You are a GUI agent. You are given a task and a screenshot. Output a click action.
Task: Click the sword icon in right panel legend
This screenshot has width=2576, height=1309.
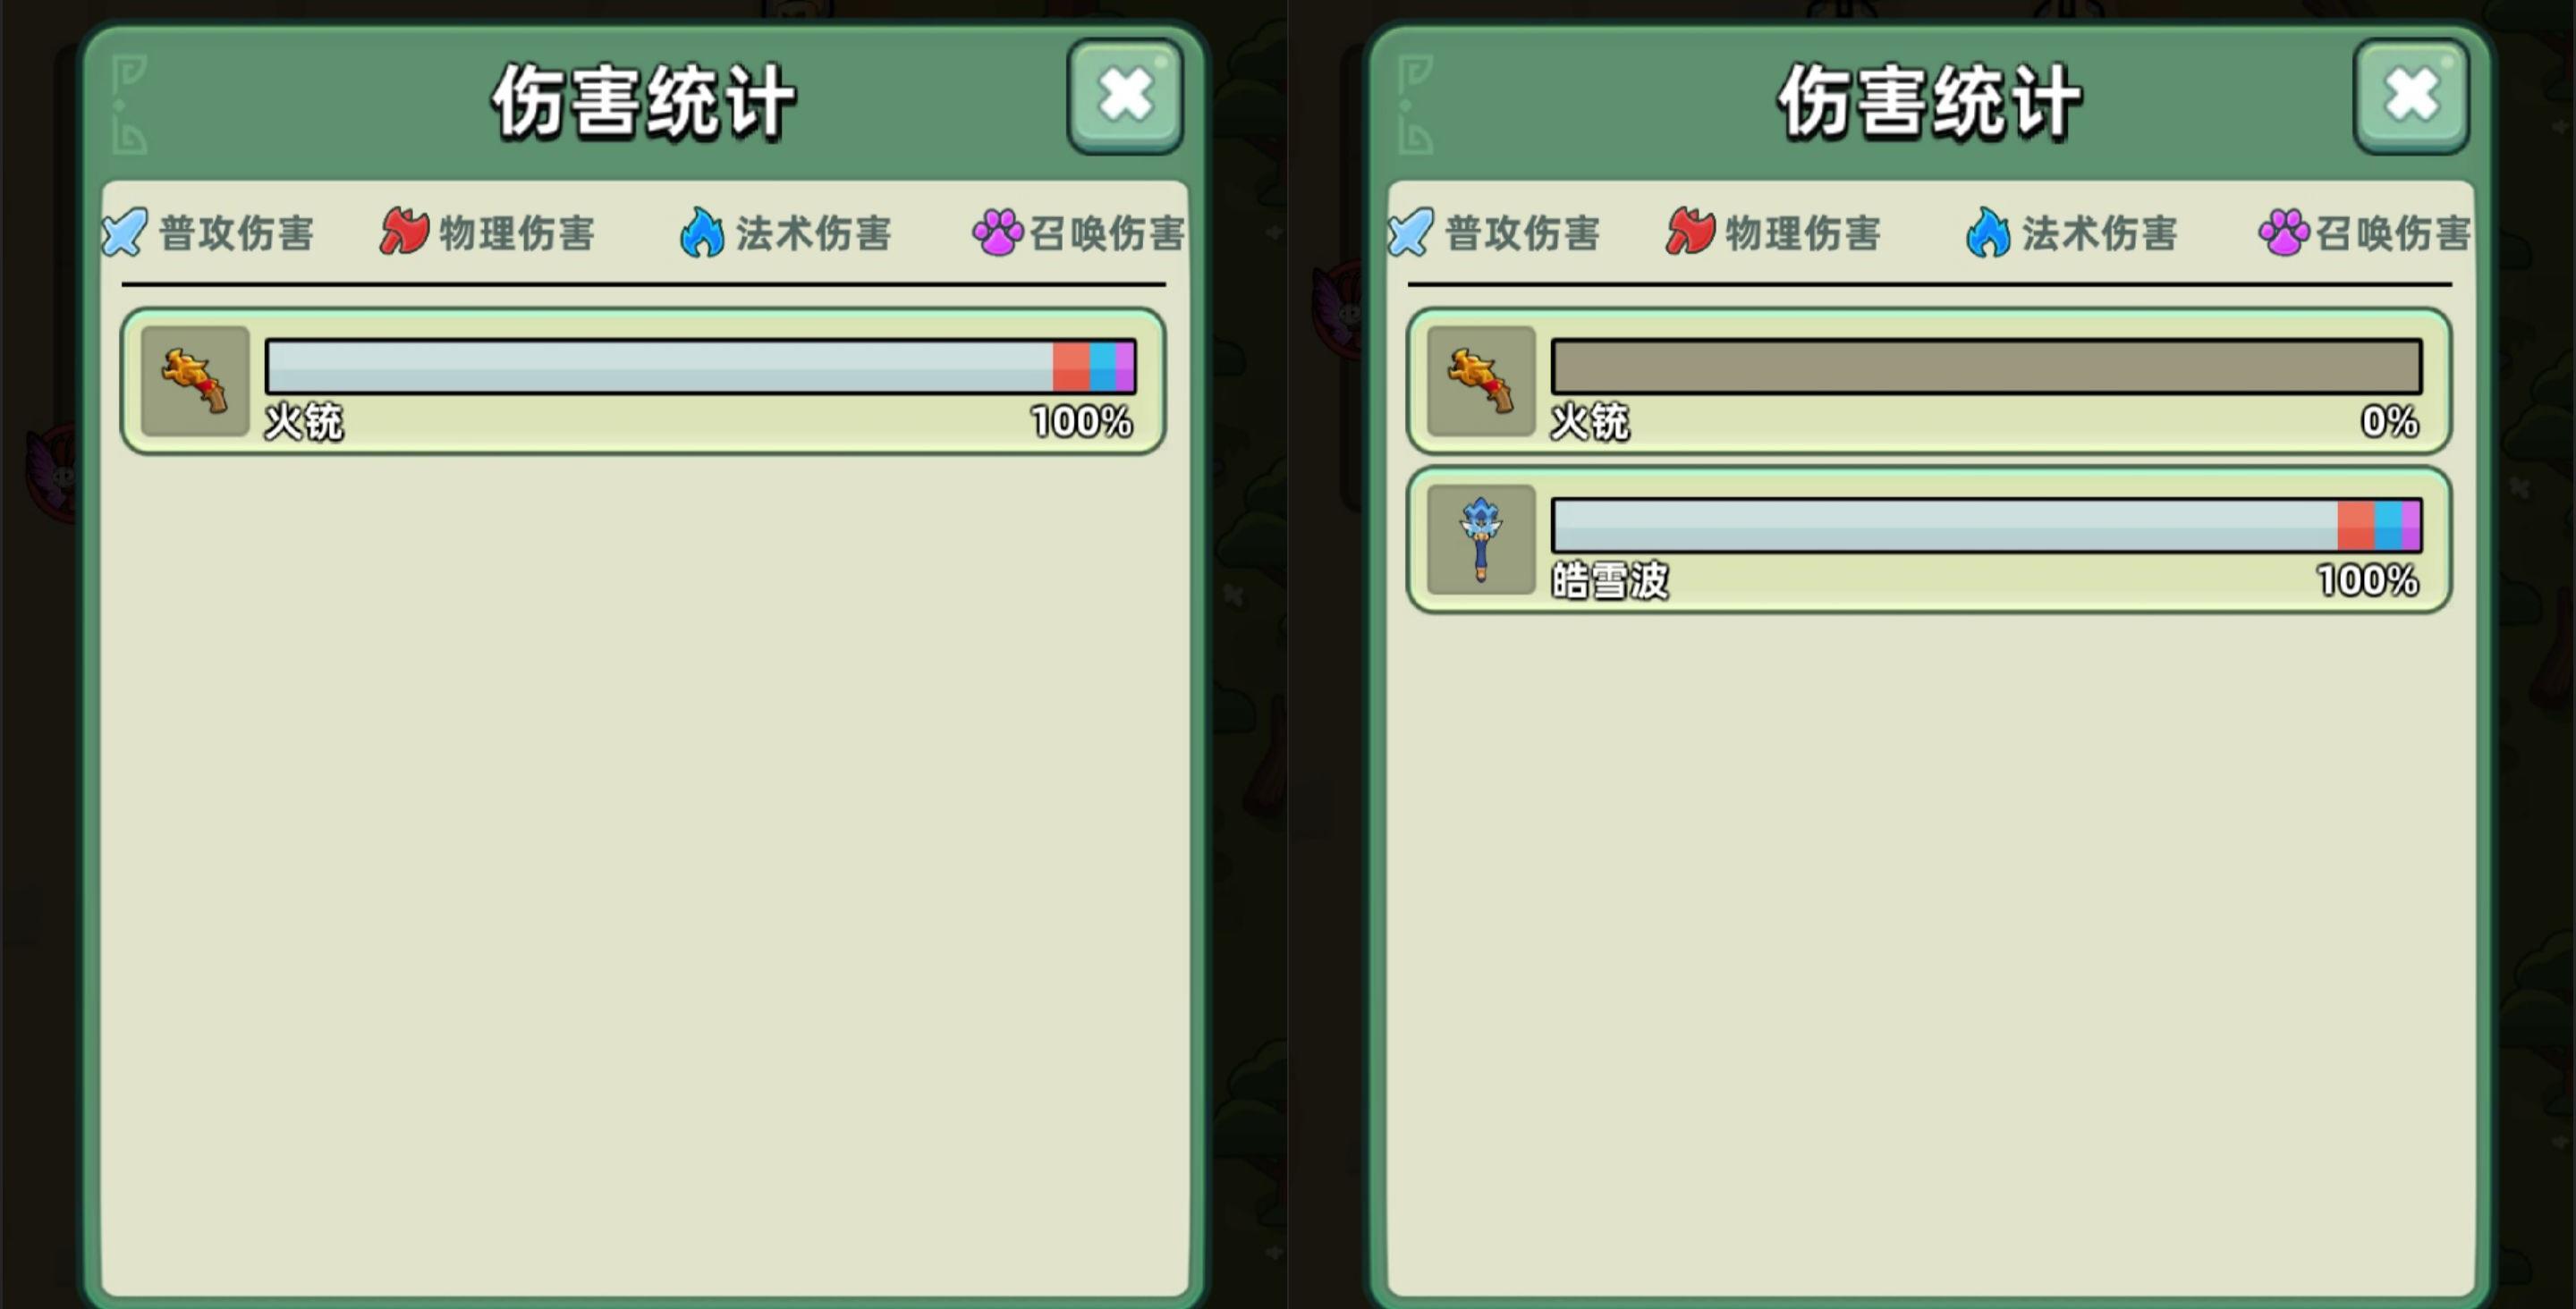pyautogui.click(x=1411, y=232)
